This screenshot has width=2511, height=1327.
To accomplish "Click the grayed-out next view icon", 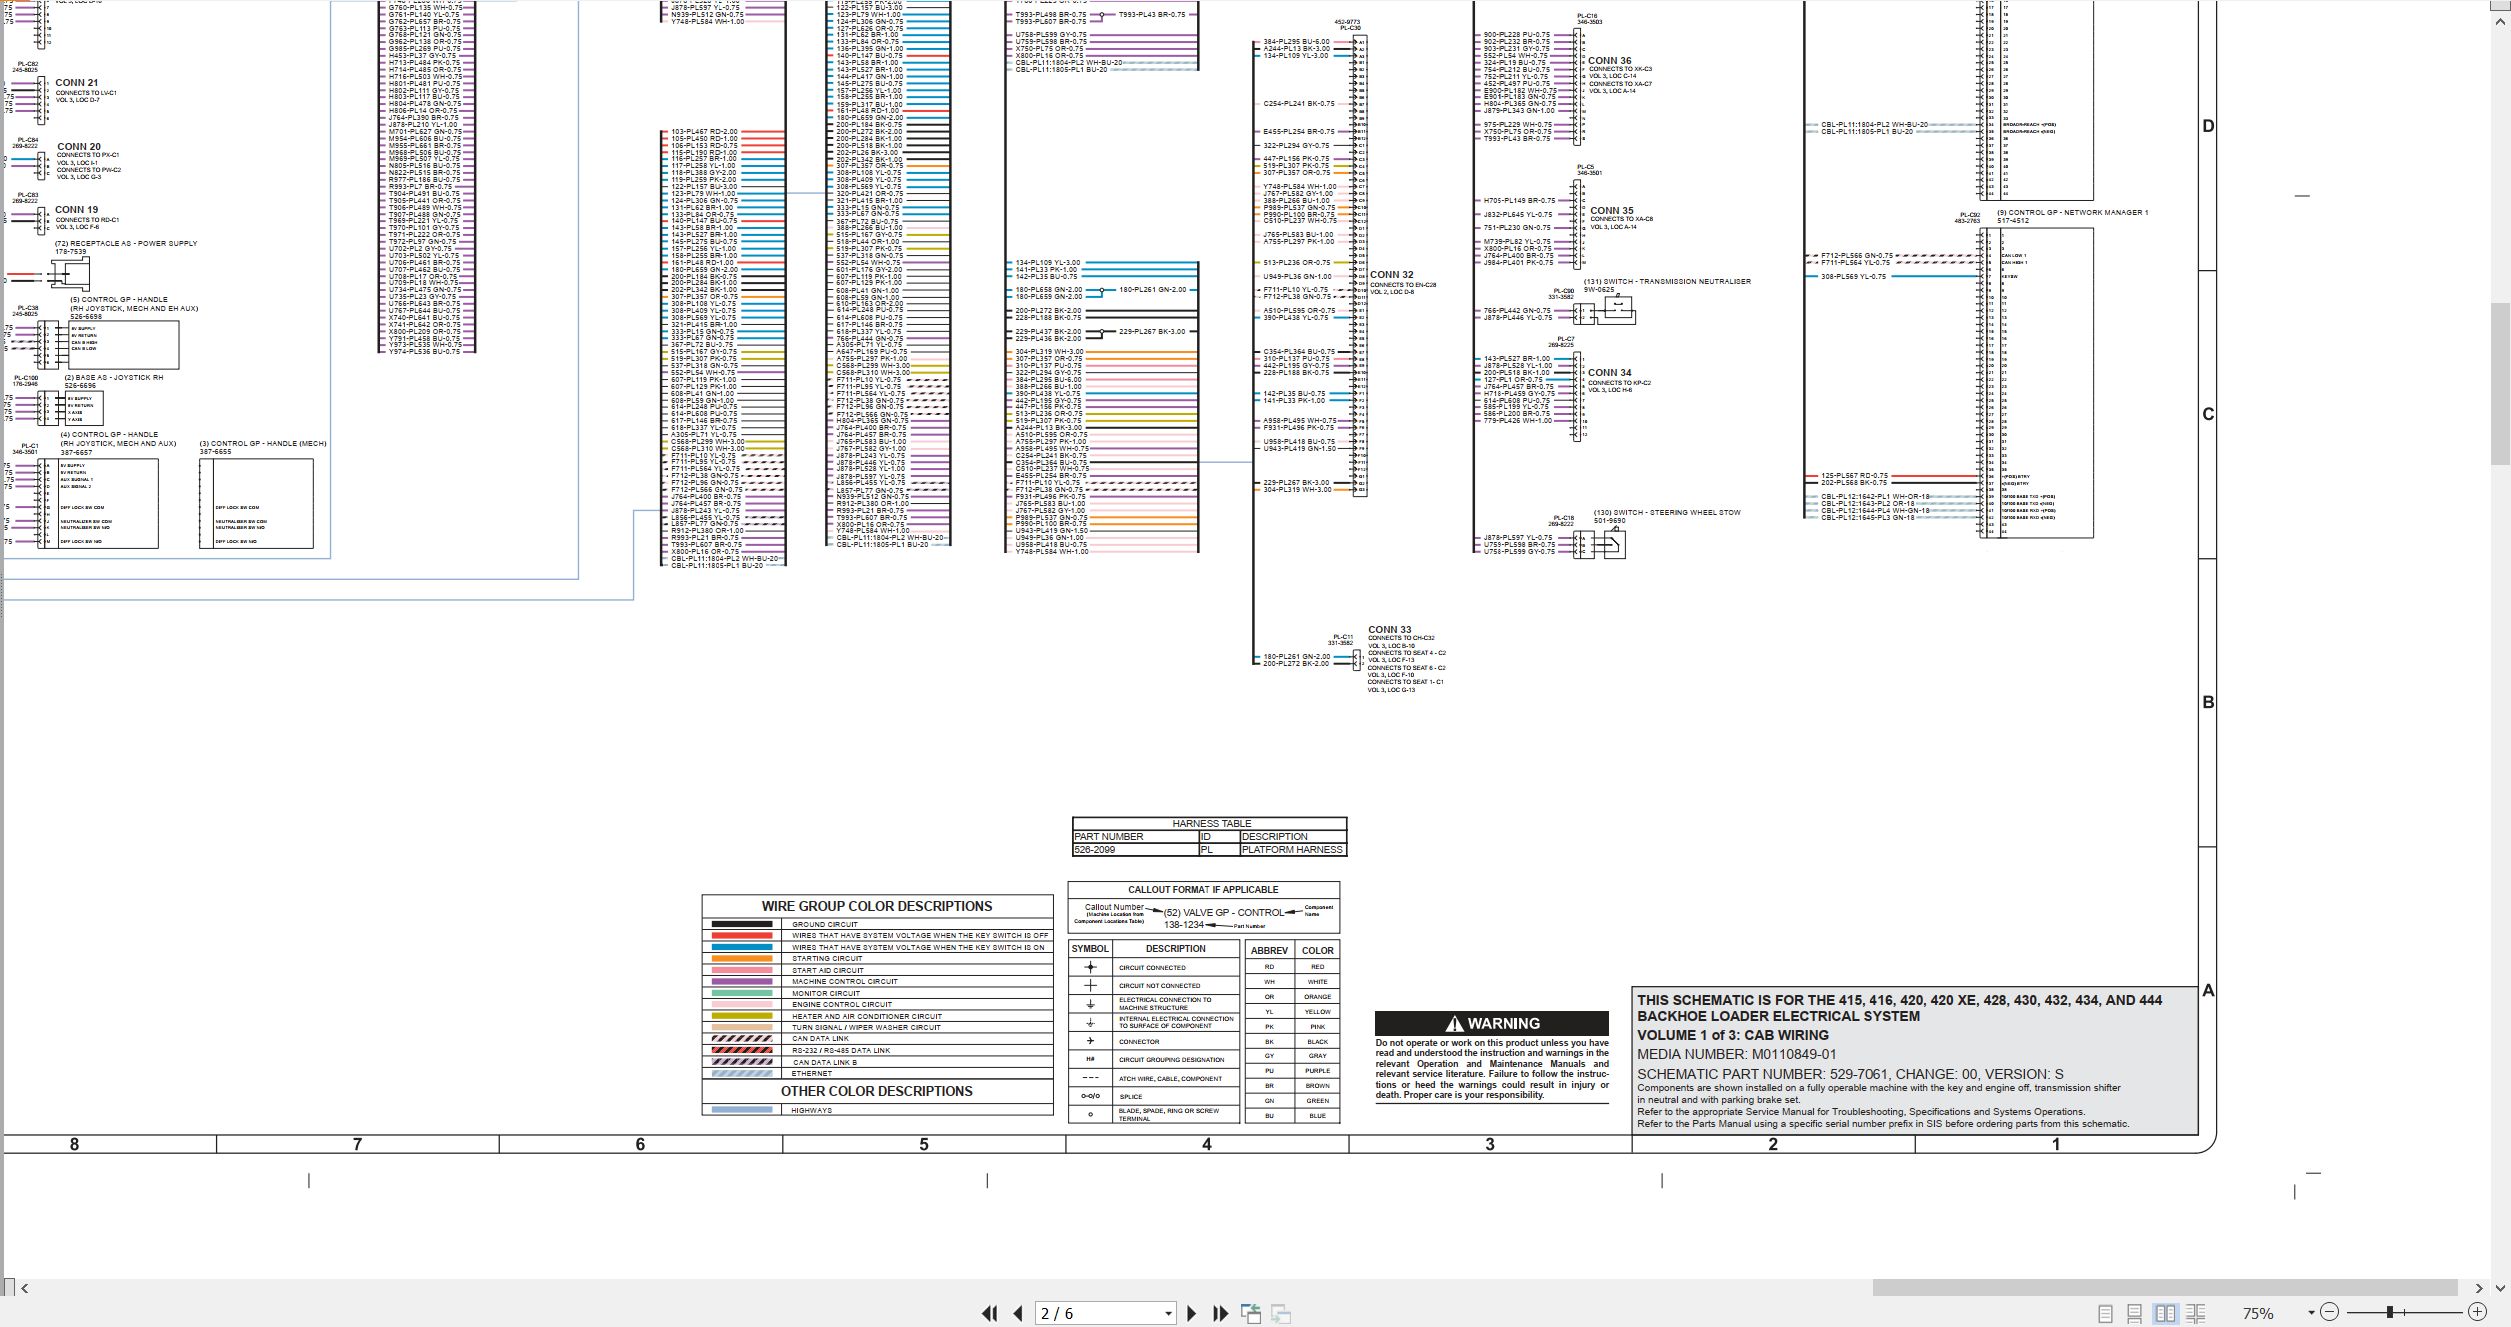I will [1281, 1313].
